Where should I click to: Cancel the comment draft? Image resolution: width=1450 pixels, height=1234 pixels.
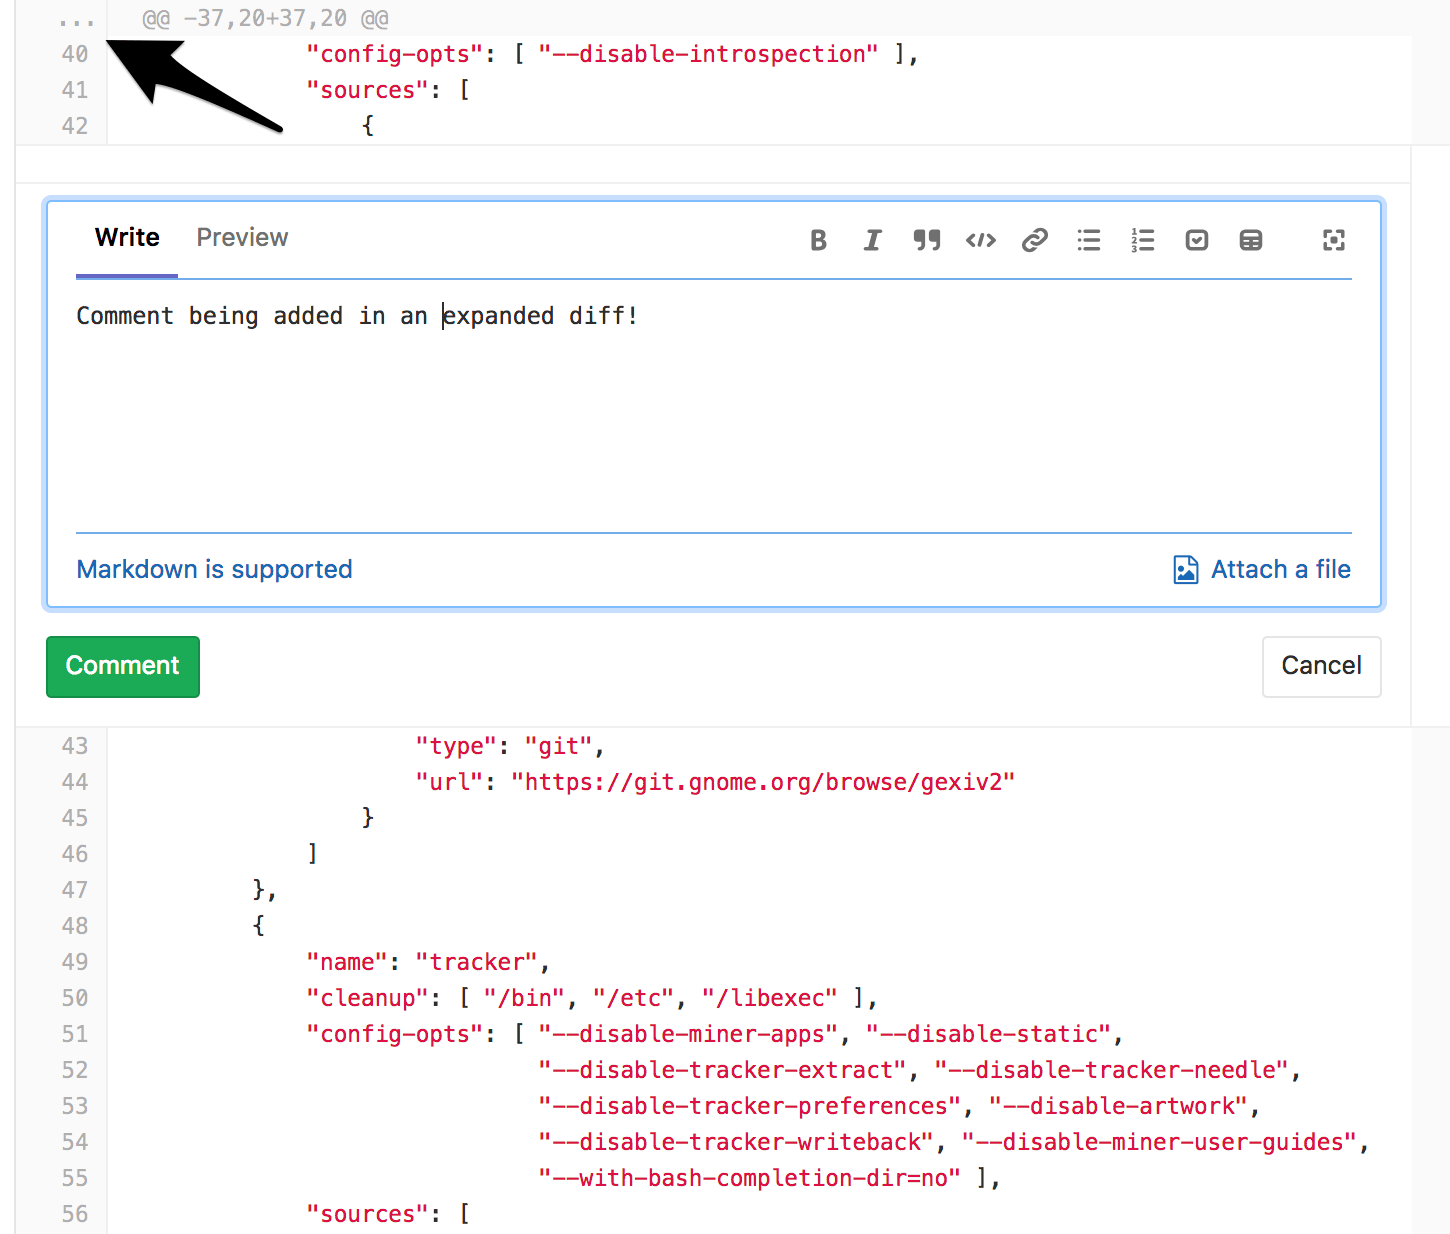pos(1321,666)
